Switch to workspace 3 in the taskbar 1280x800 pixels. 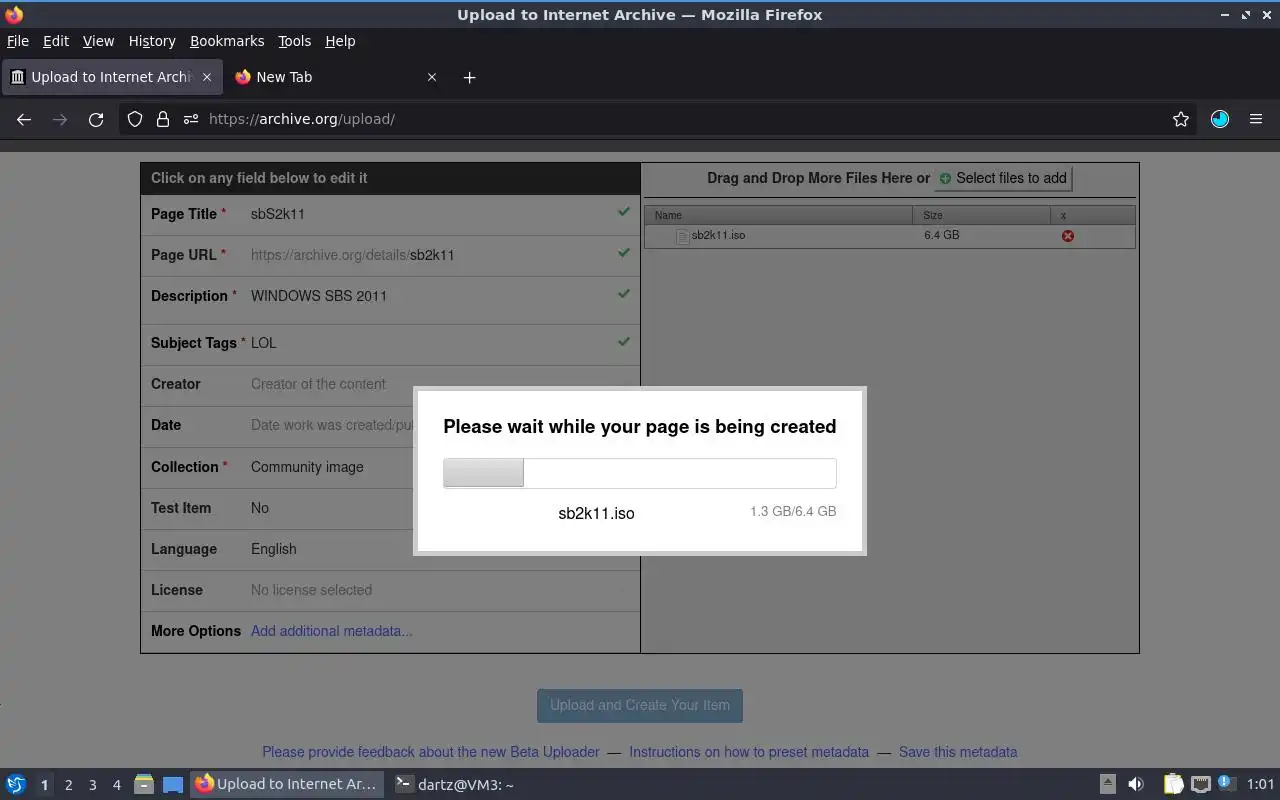(92, 785)
